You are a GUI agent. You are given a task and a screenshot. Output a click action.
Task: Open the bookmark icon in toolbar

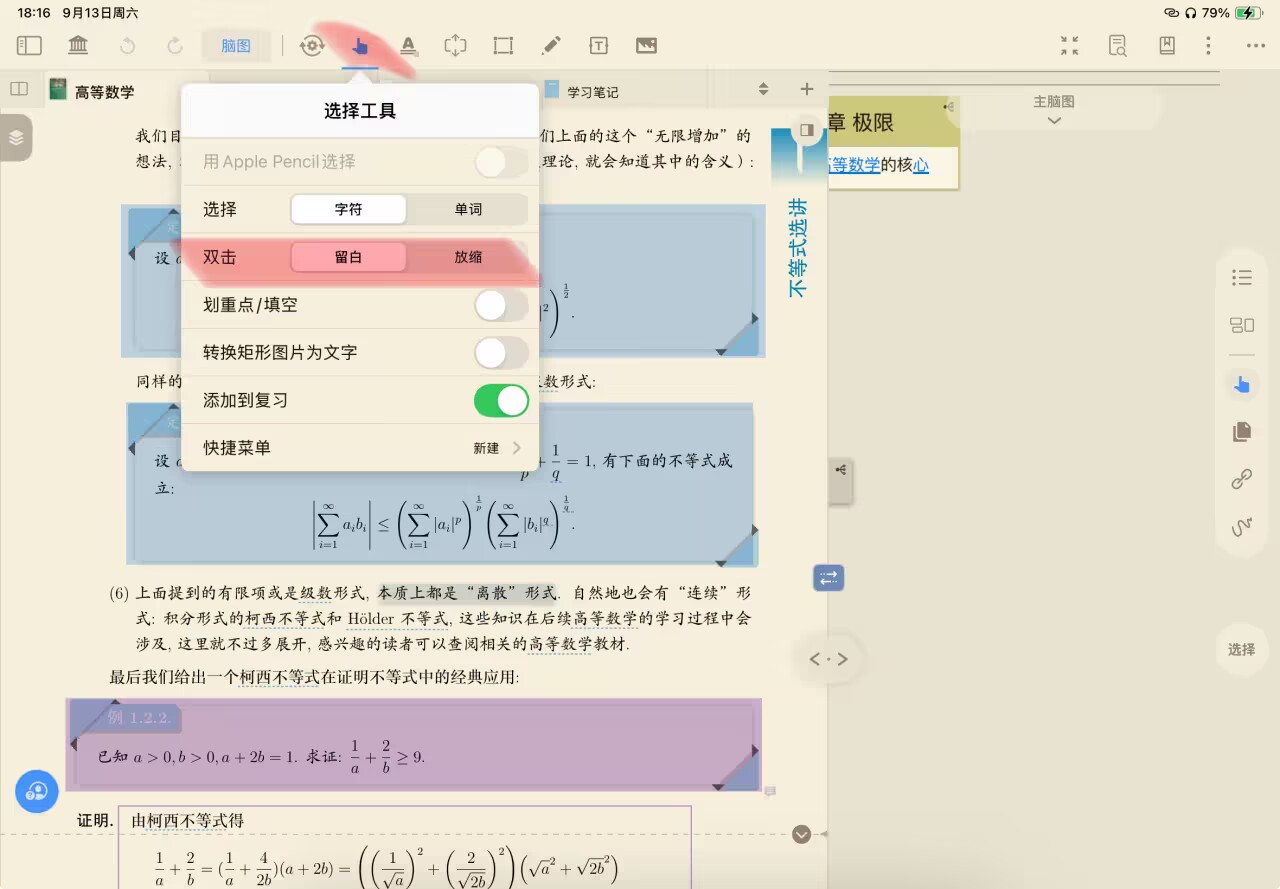pyautogui.click(x=1166, y=45)
